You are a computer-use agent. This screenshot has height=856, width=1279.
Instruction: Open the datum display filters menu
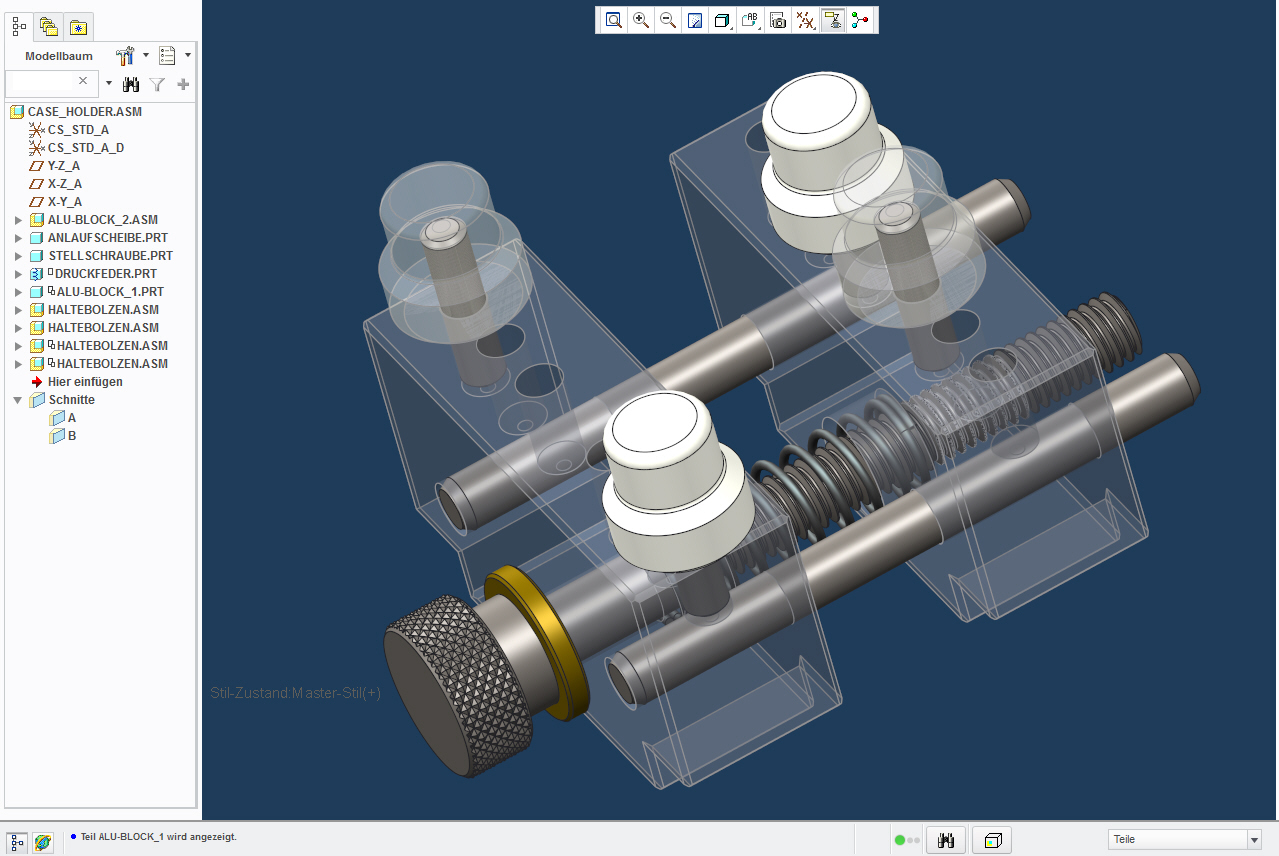point(804,20)
